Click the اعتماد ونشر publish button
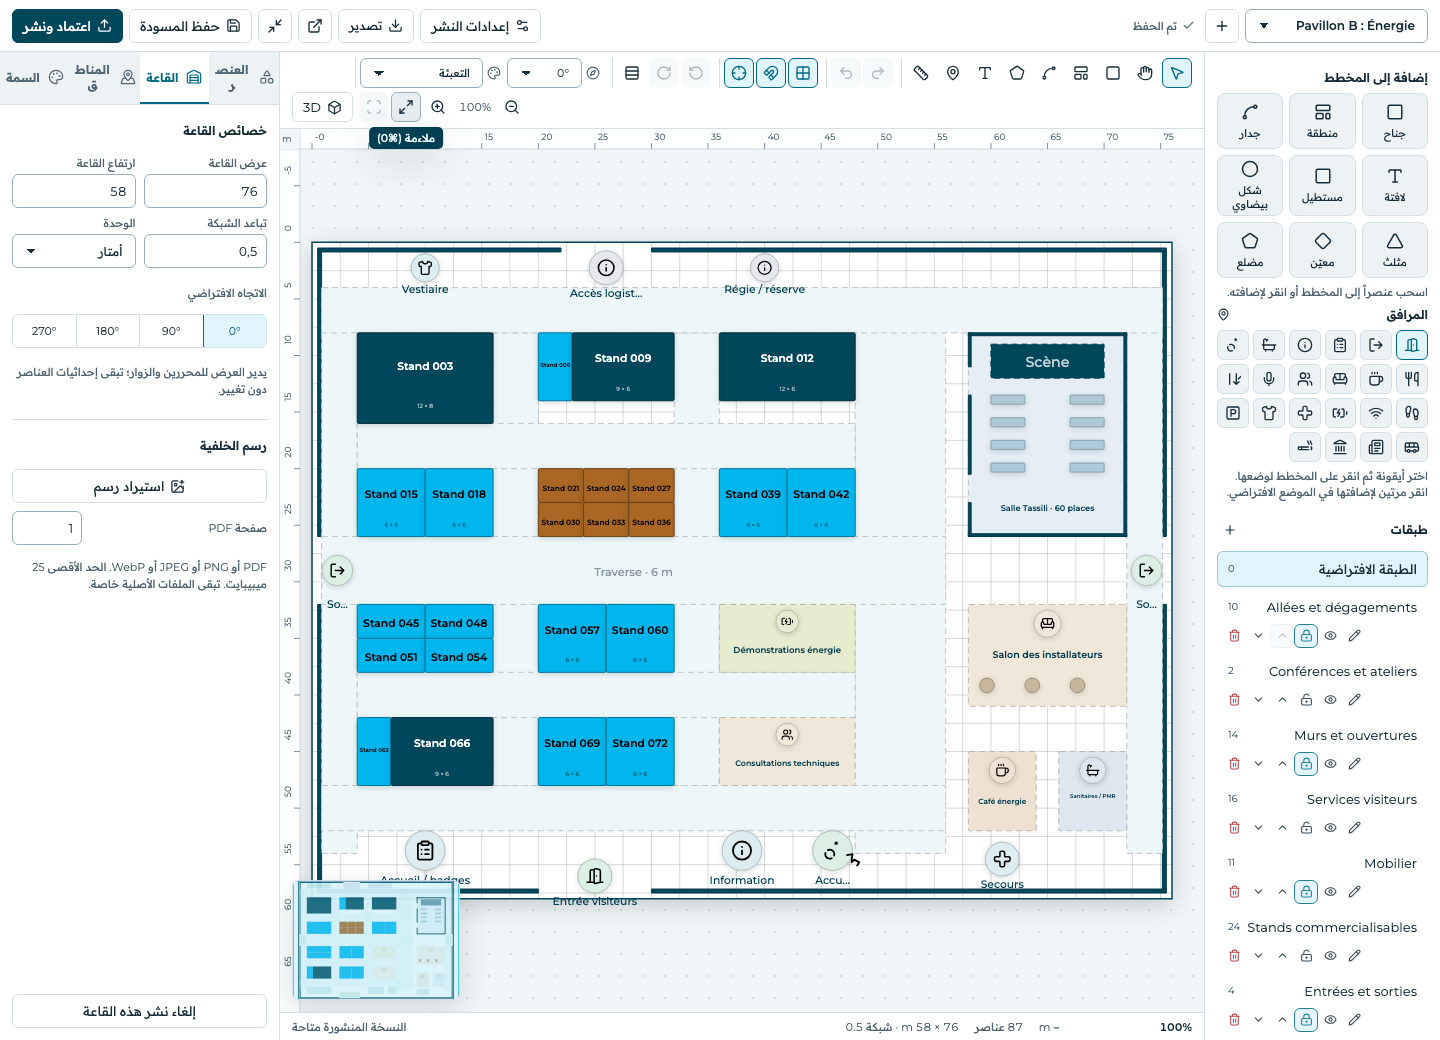 (67, 26)
